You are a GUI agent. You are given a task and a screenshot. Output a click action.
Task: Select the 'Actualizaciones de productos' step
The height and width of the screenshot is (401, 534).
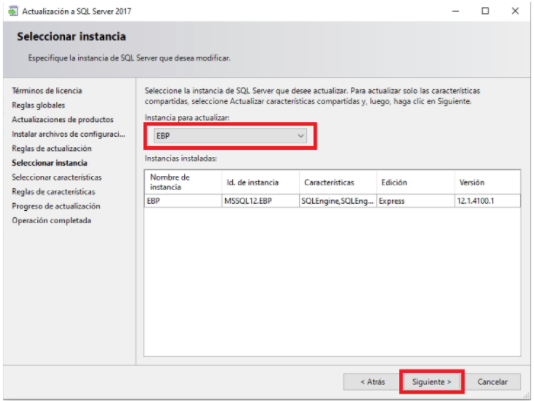click(x=63, y=120)
